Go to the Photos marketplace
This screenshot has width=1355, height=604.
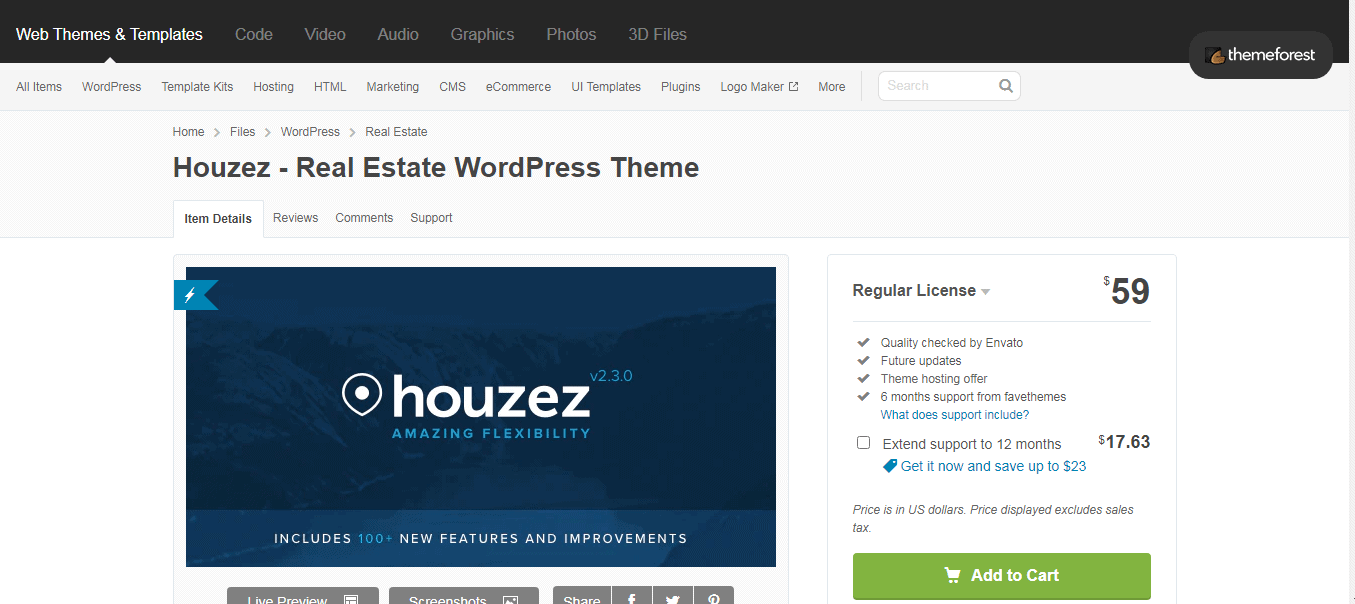coord(571,34)
